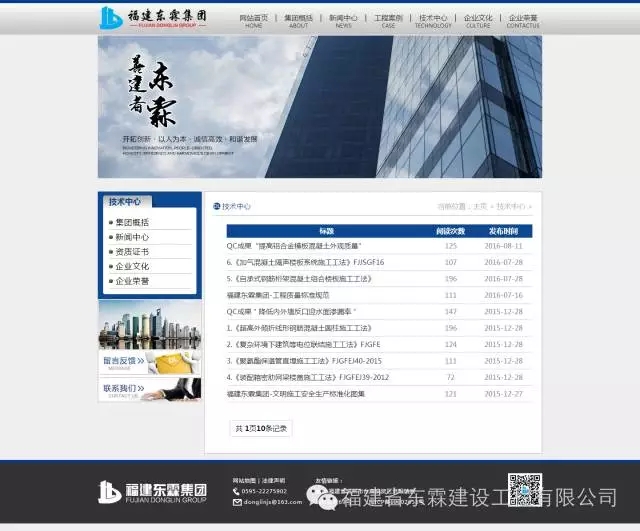Open 企业文化 from the sidebar menu
The image size is (640, 531).
(x=132, y=267)
